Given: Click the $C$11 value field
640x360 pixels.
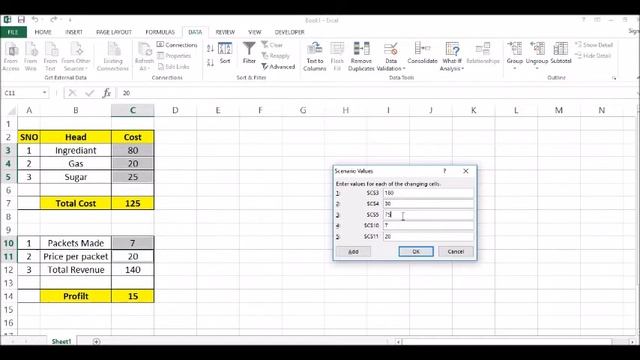Looking at the screenshot, I should coord(428,236).
